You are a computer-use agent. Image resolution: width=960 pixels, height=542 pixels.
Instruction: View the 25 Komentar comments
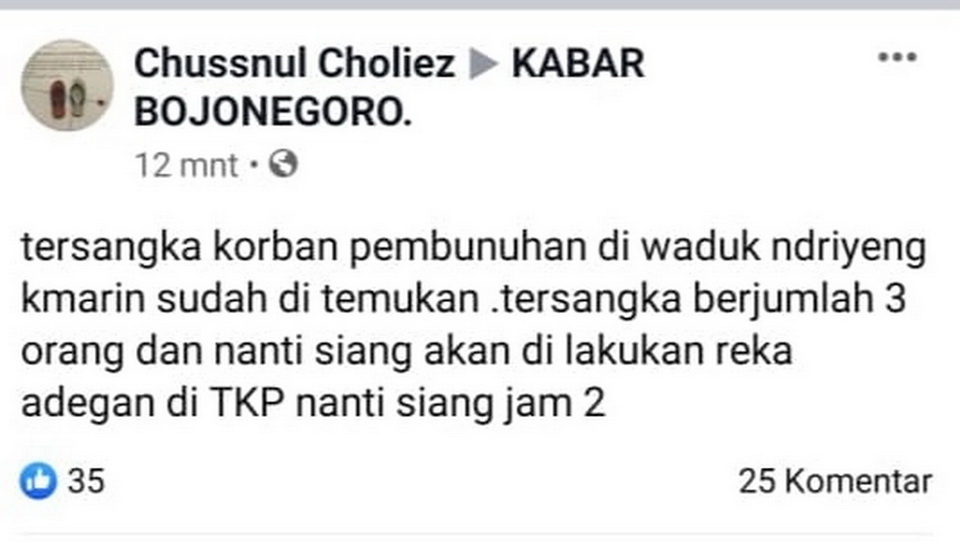click(835, 481)
